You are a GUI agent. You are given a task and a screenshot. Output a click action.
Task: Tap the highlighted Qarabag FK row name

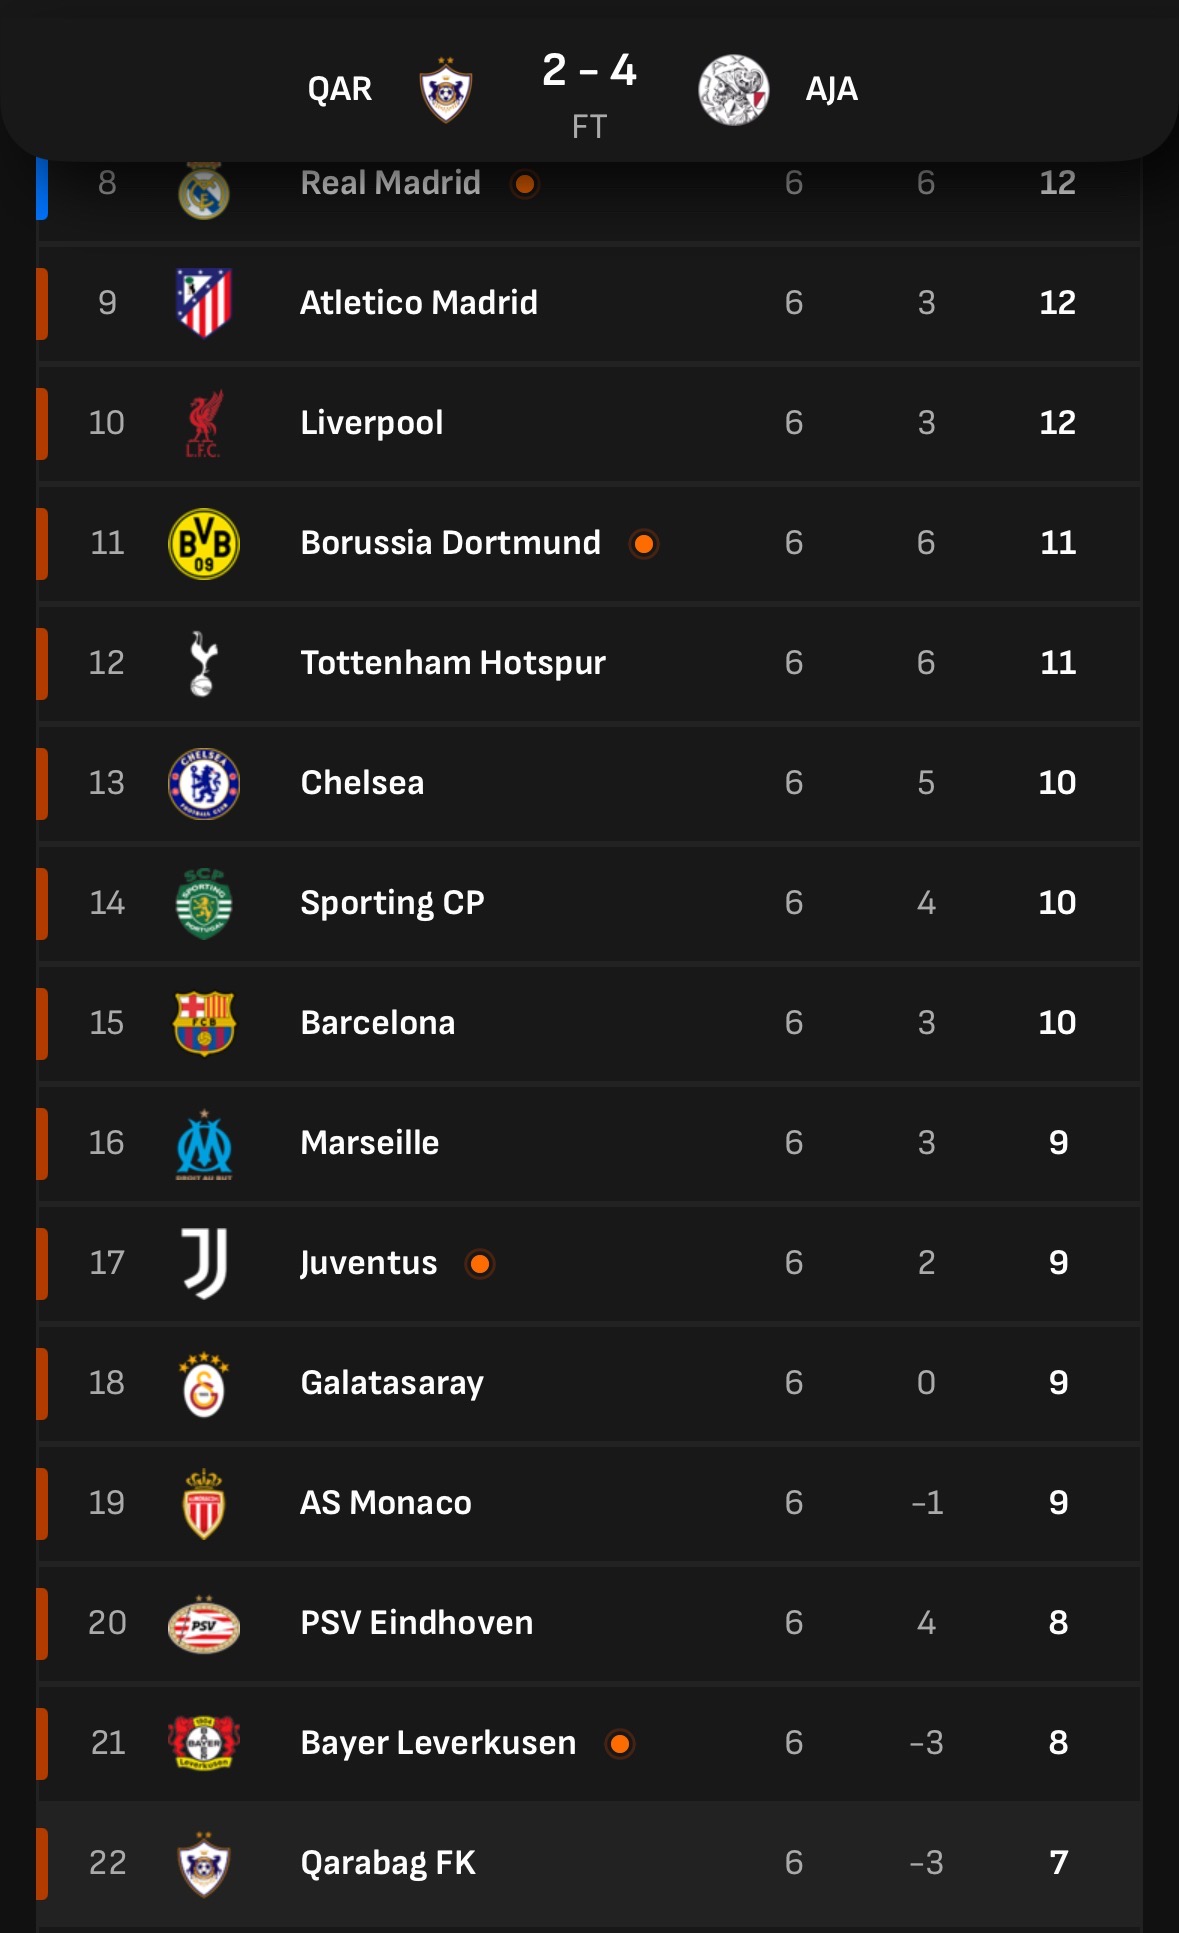[388, 1863]
